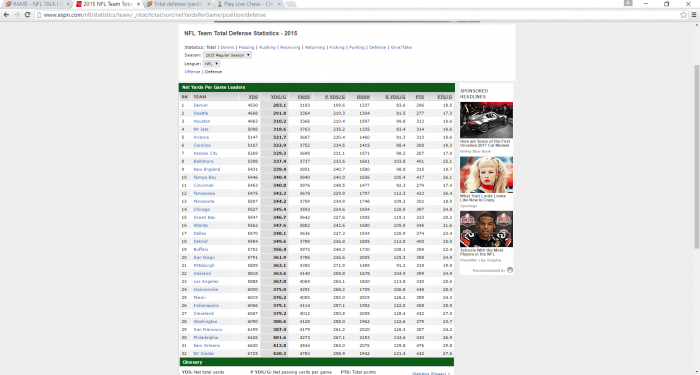The height and width of the screenshot is (375, 700).
Task: Open the 2017 car models ad thumbnail
Action: point(486,120)
